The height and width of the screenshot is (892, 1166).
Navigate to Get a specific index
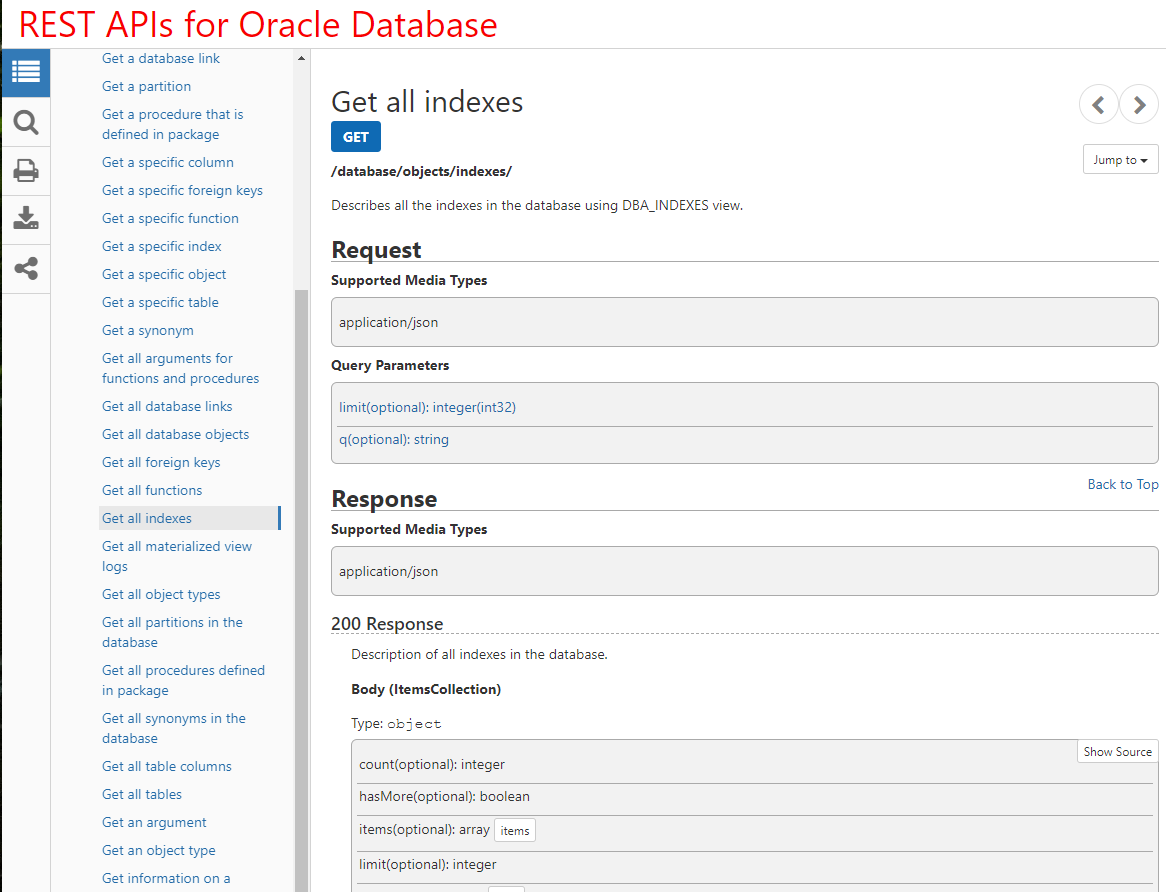pyautogui.click(x=161, y=246)
